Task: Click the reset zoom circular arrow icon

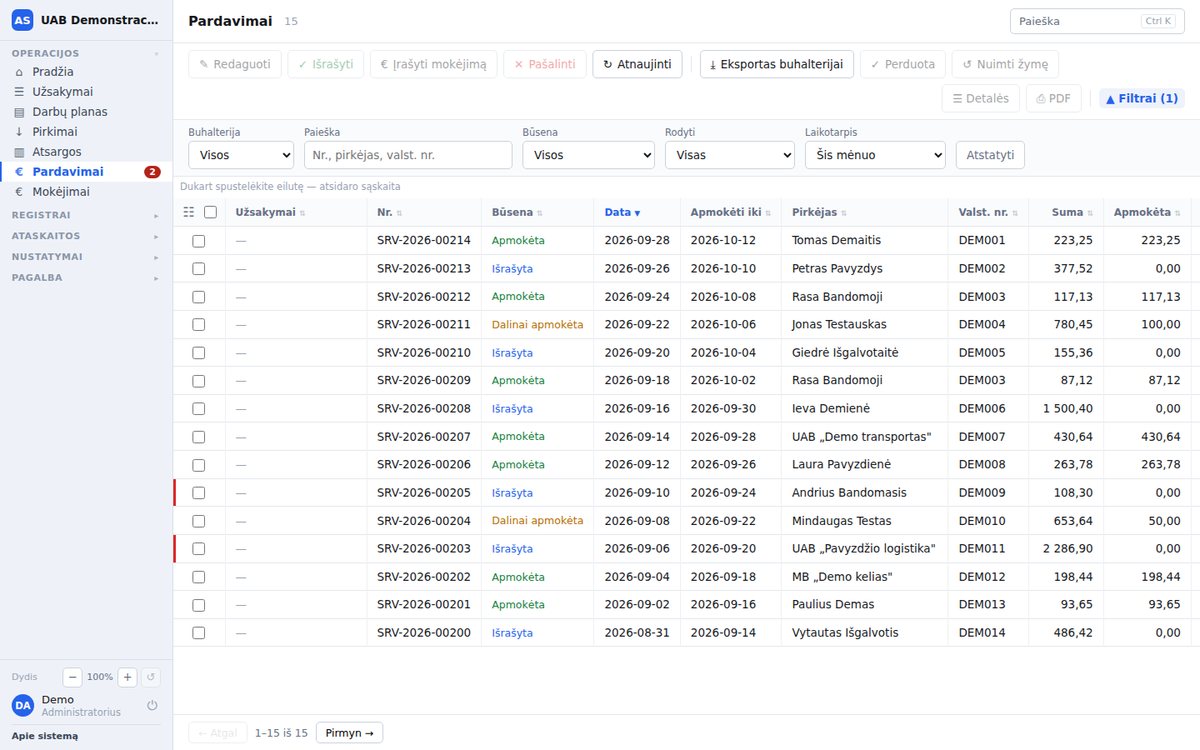Action: coord(151,677)
